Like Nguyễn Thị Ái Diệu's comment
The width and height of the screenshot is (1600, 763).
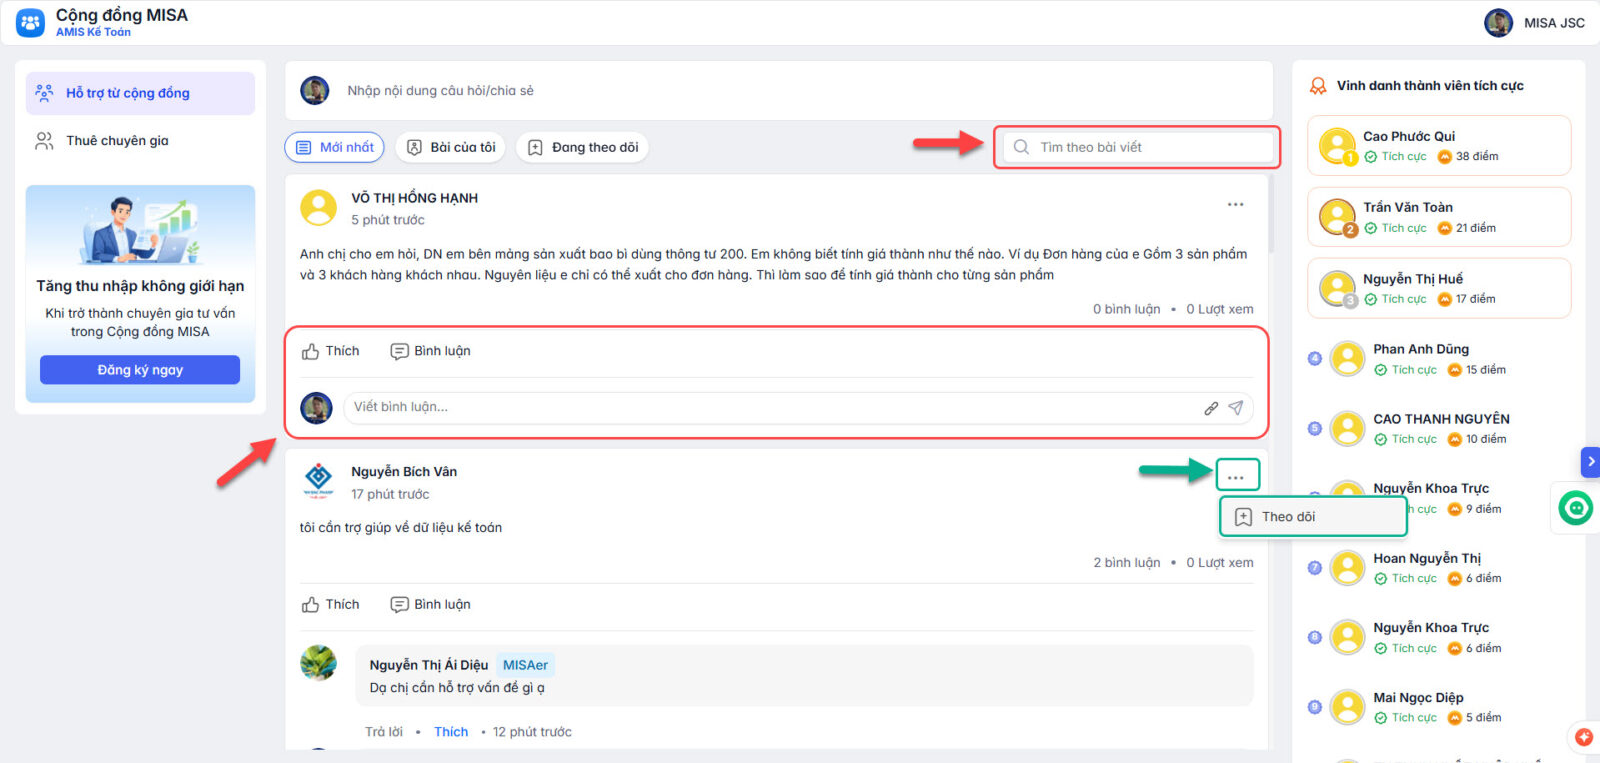click(451, 732)
